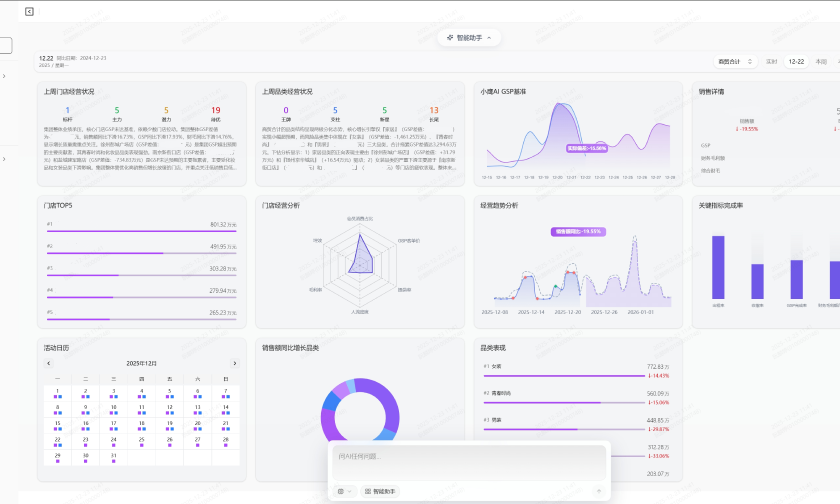Image resolution: width=840 pixels, height=504 pixels.
Task: Click the 实际偏差 label on GSP baseline chart
Action: (x=587, y=147)
